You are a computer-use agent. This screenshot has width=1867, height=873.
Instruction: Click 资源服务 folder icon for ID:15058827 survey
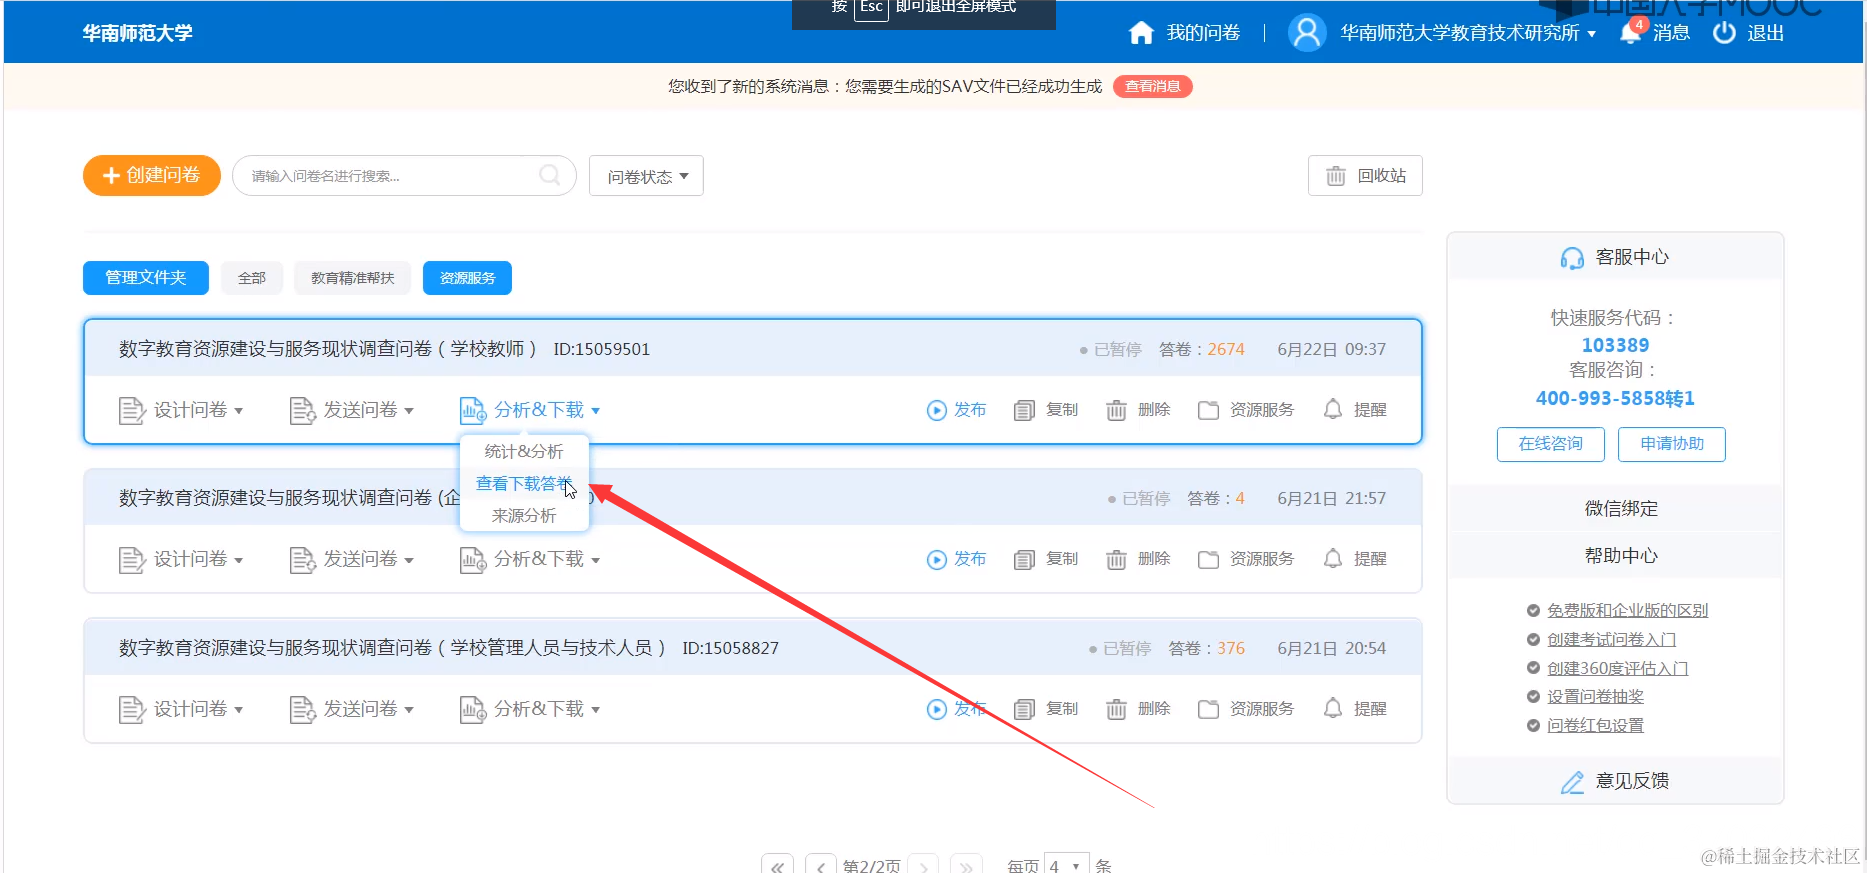[1208, 709]
